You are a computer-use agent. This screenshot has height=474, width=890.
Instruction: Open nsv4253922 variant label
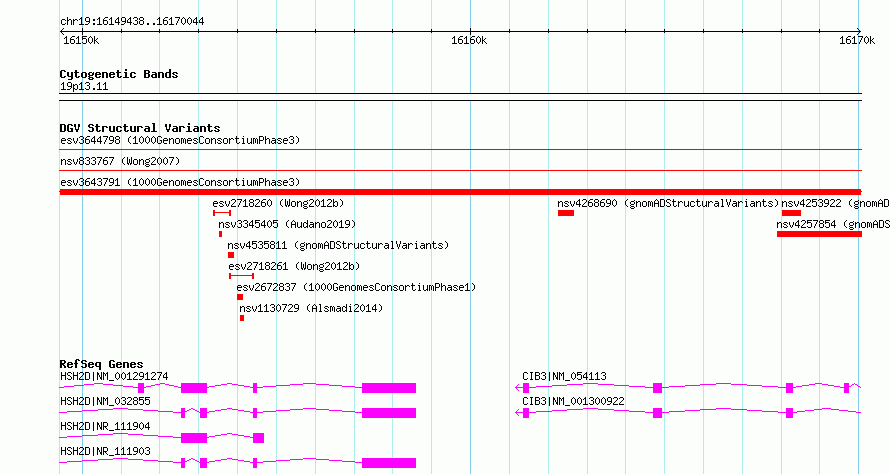tap(836, 203)
